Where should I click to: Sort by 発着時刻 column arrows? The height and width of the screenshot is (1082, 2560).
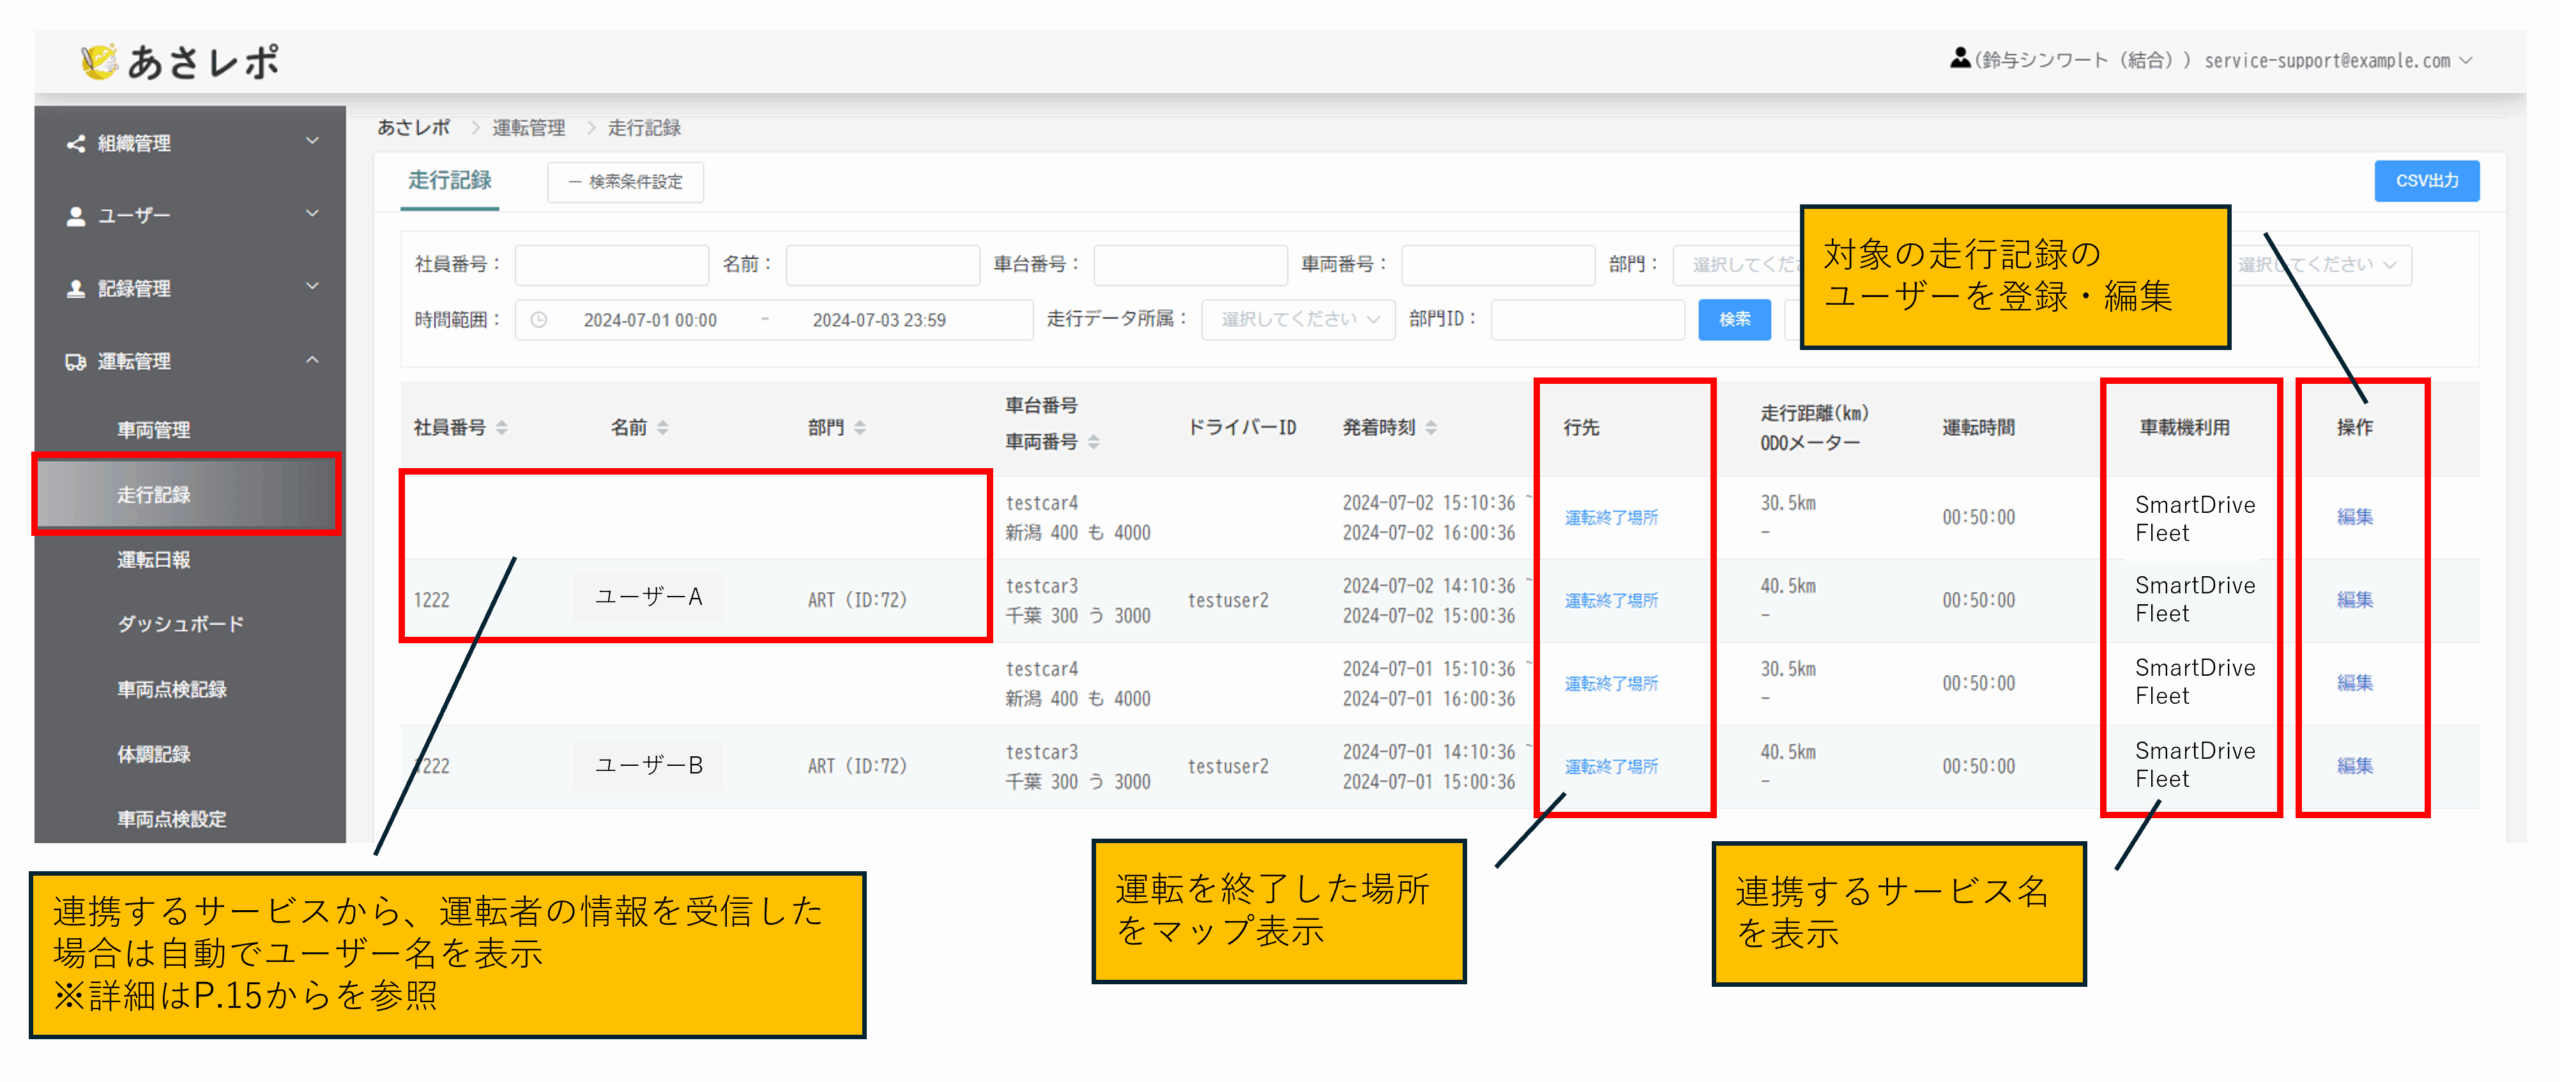click(x=1431, y=428)
